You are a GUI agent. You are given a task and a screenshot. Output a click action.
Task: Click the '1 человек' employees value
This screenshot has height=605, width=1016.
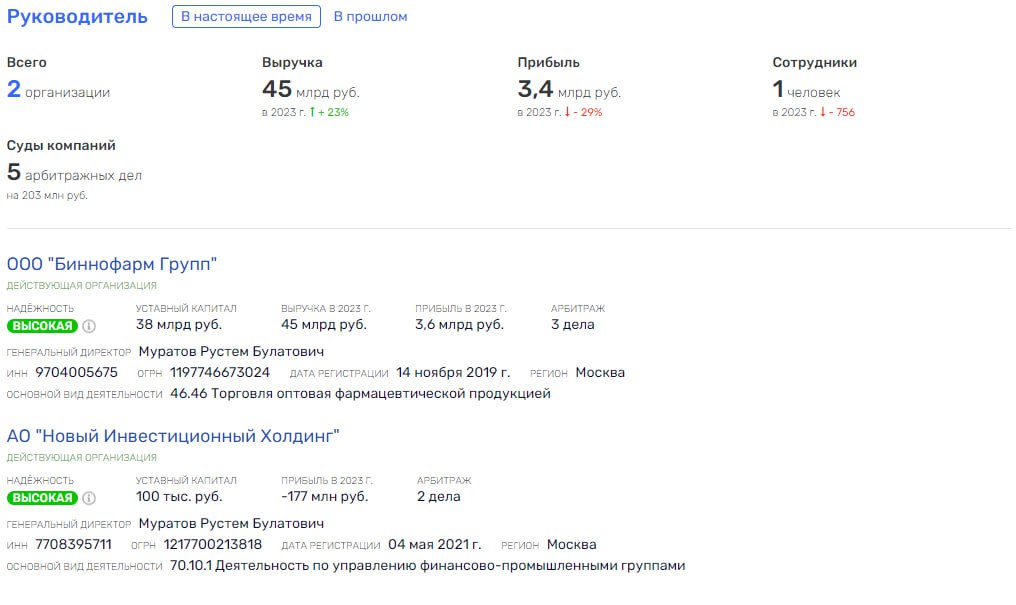click(806, 89)
